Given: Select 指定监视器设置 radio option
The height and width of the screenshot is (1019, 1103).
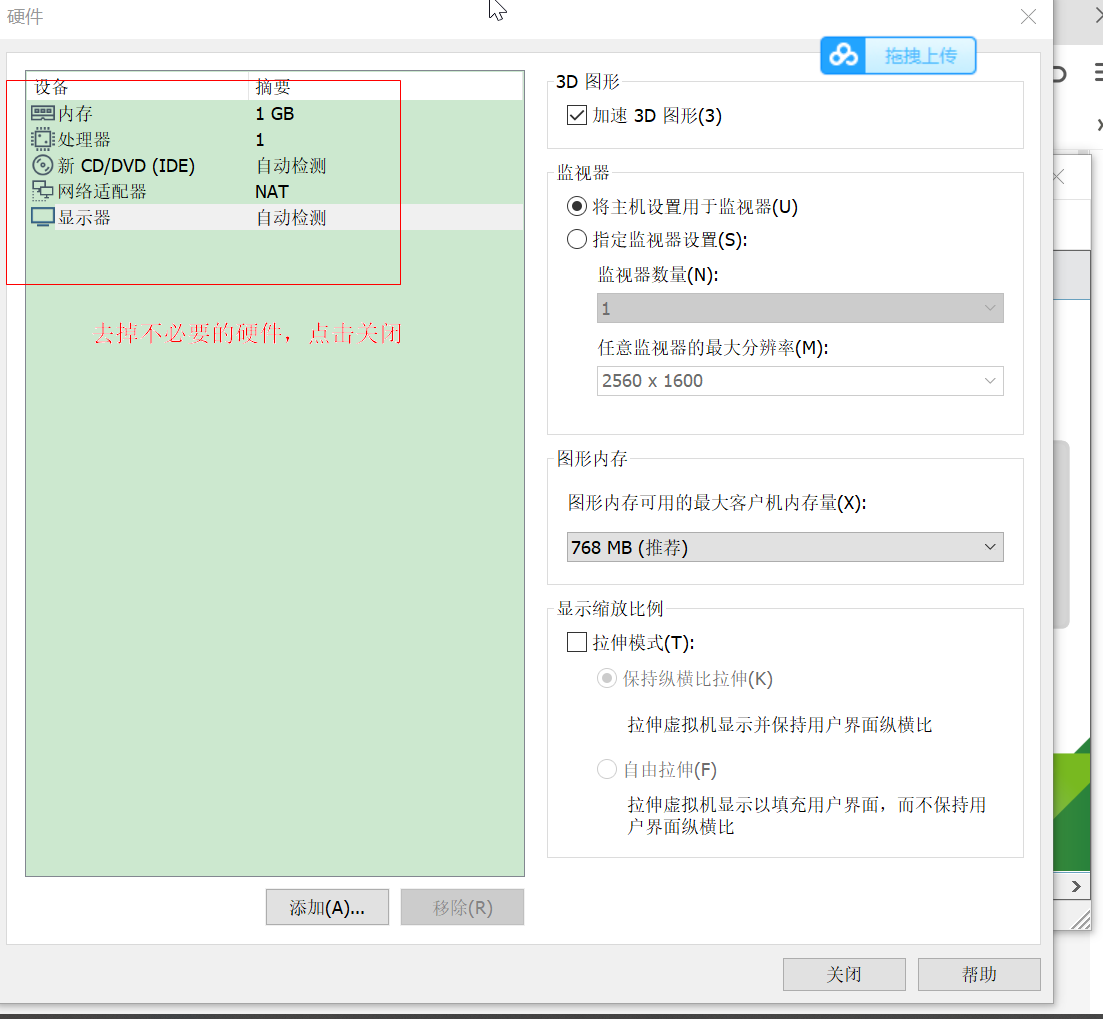Looking at the screenshot, I should (577, 239).
